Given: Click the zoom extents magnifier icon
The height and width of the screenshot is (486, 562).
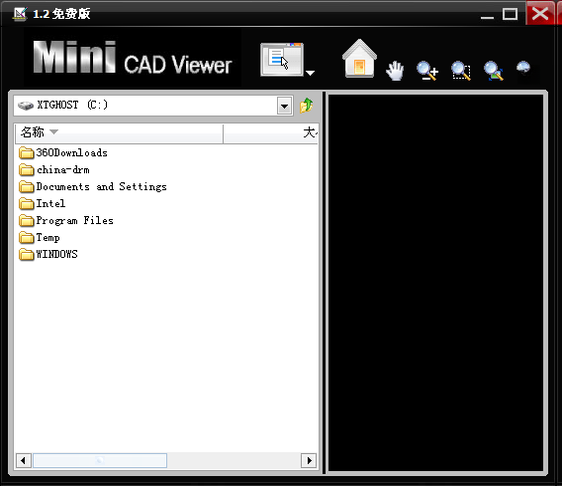Looking at the screenshot, I should click(494, 71).
